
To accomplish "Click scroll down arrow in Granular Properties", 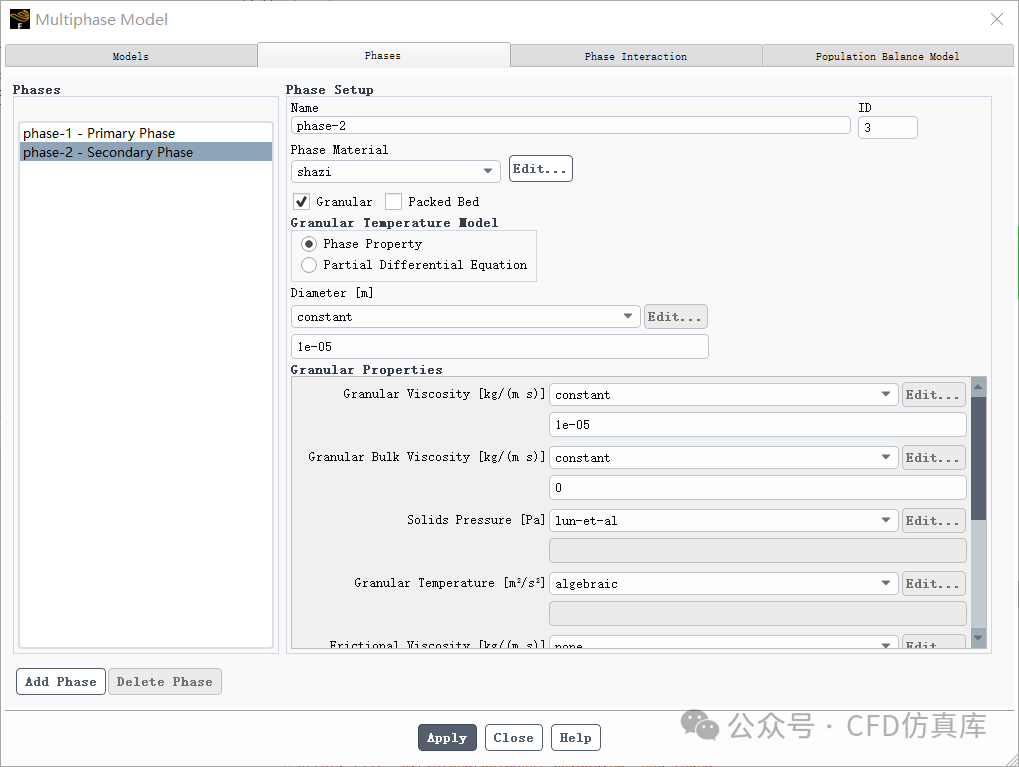I will pyautogui.click(x=978, y=638).
